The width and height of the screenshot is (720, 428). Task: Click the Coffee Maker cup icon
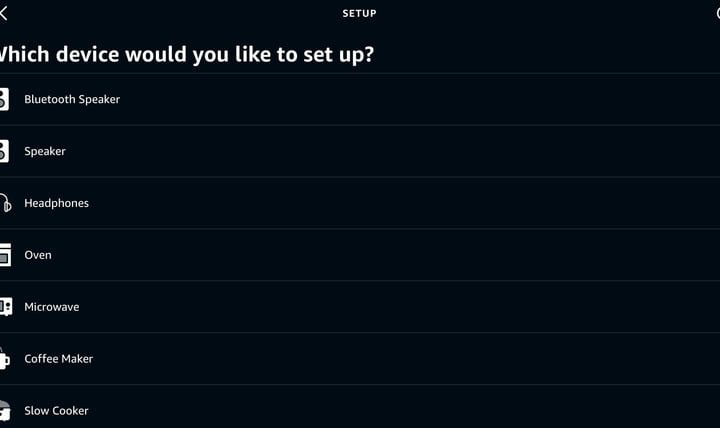tap(5, 358)
